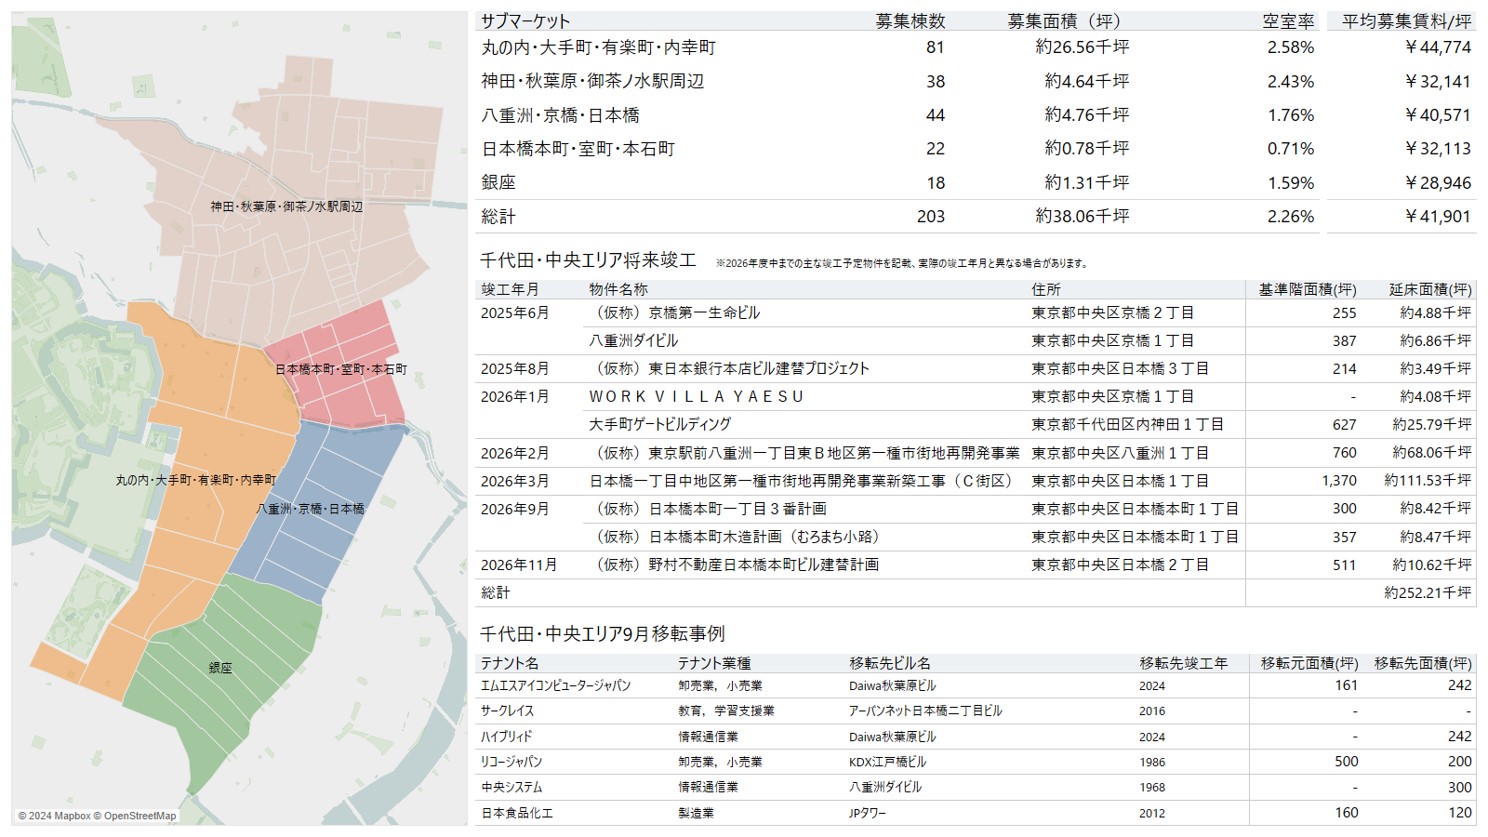Select the 銀座 row in submarket table
Image resolution: width=1488 pixels, height=837 pixels.
[x=975, y=182]
